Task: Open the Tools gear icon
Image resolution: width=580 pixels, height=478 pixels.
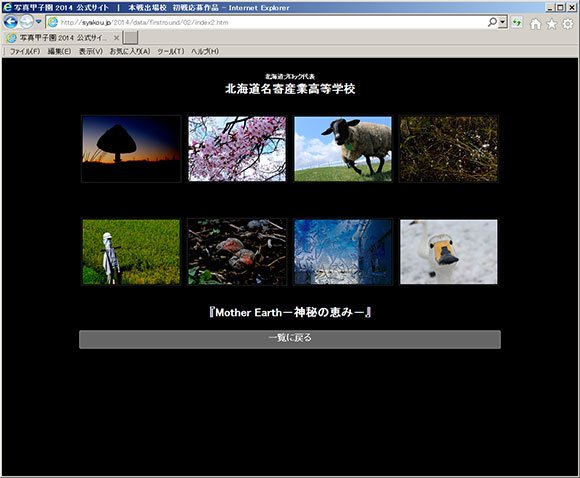Action: click(x=568, y=24)
